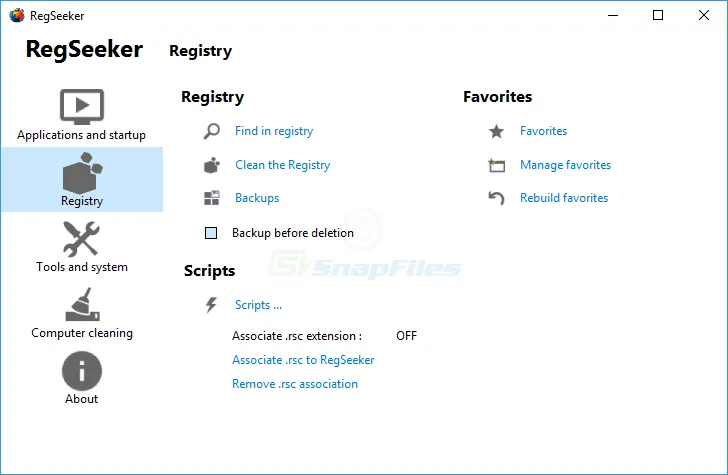This screenshot has width=728, height=475.
Task: Open the About info icon
Action: (82, 371)
